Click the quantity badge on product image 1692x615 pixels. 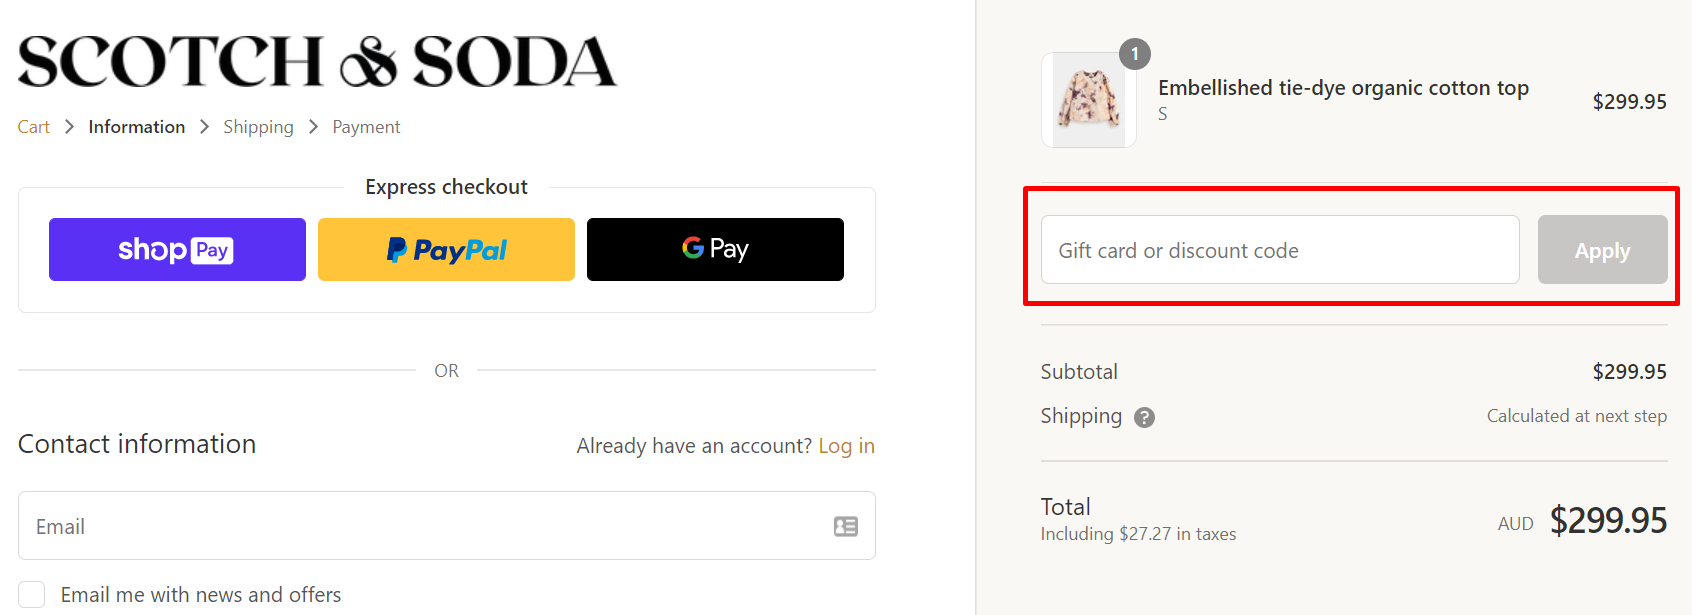[1135, 54]
